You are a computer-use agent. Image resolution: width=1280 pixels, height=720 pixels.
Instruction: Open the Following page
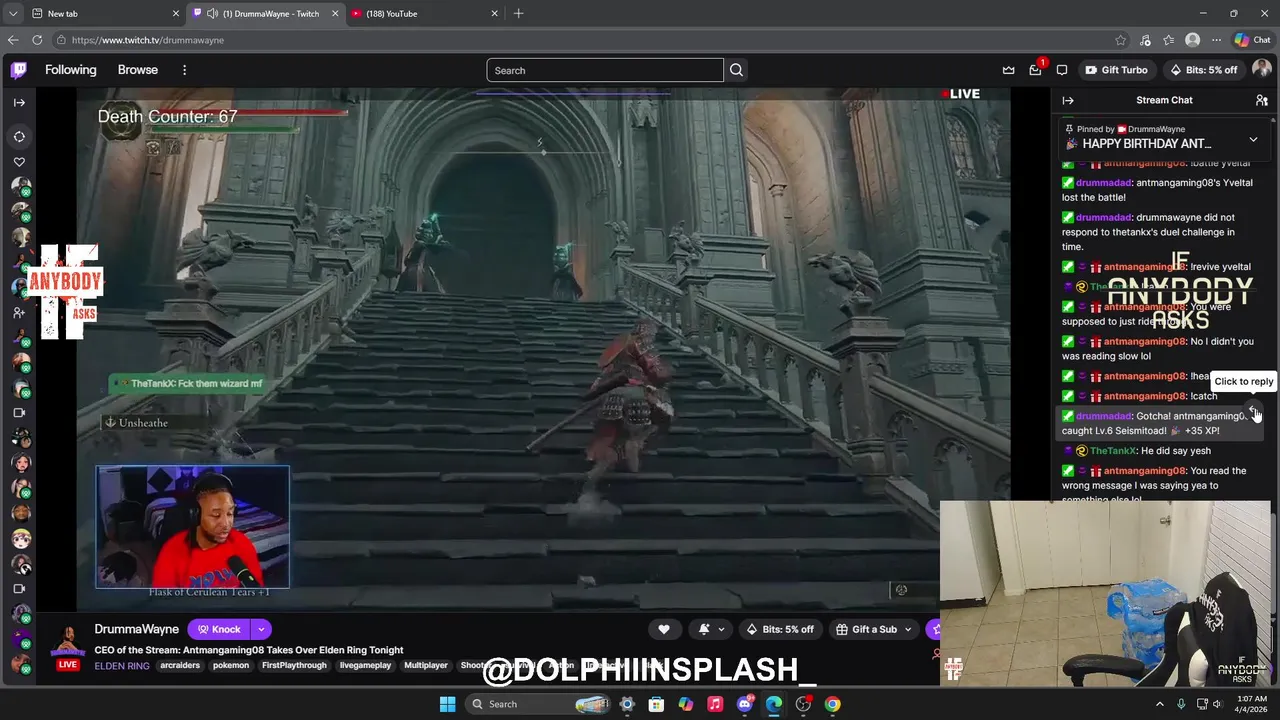point(71,70)
